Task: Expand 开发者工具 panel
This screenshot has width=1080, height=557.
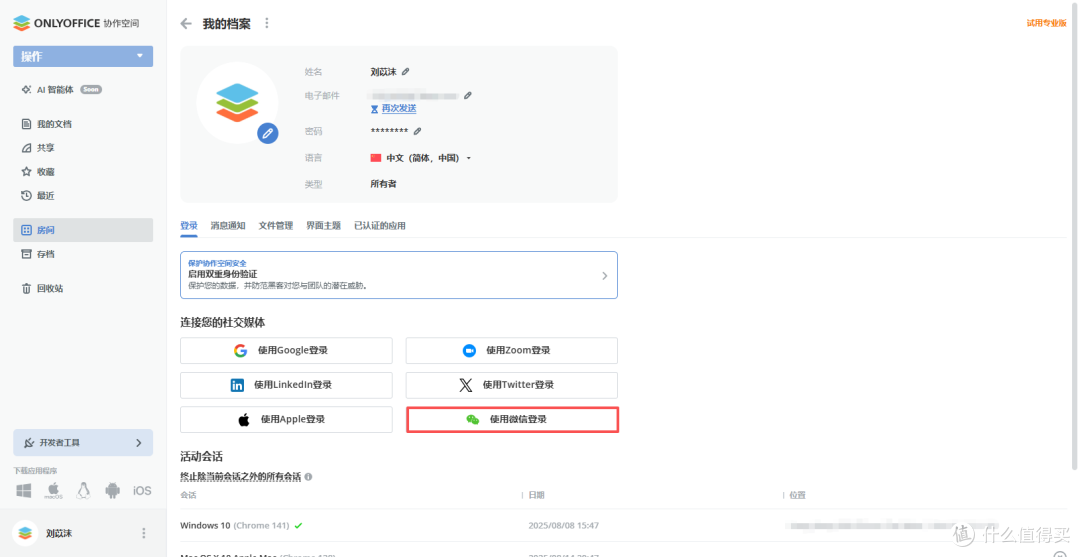Action: 83,443
